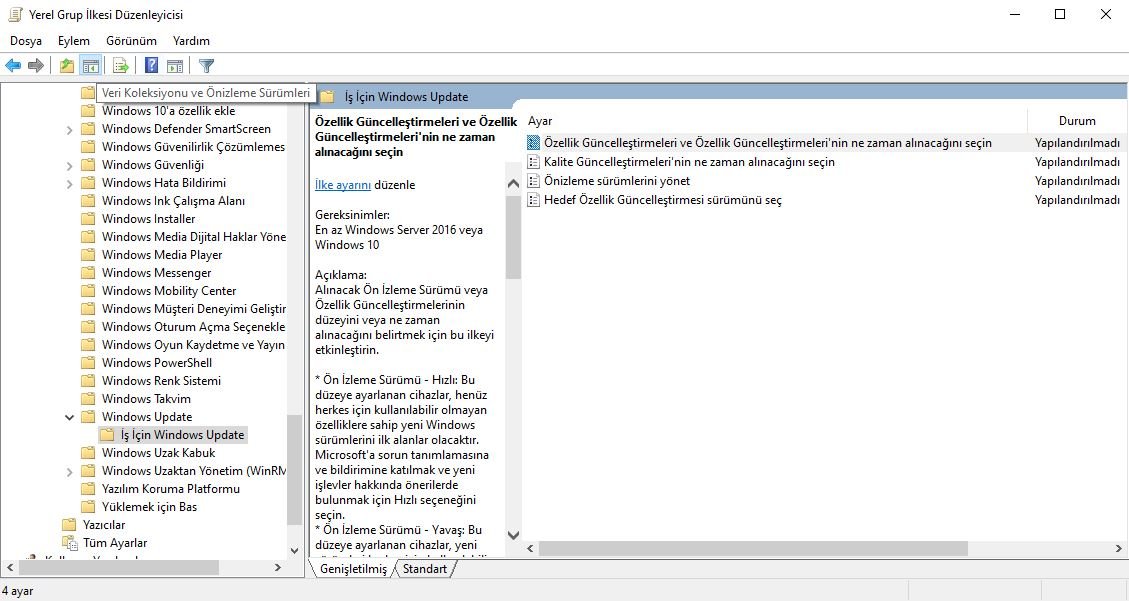Open the Görünüm menu

131,41
